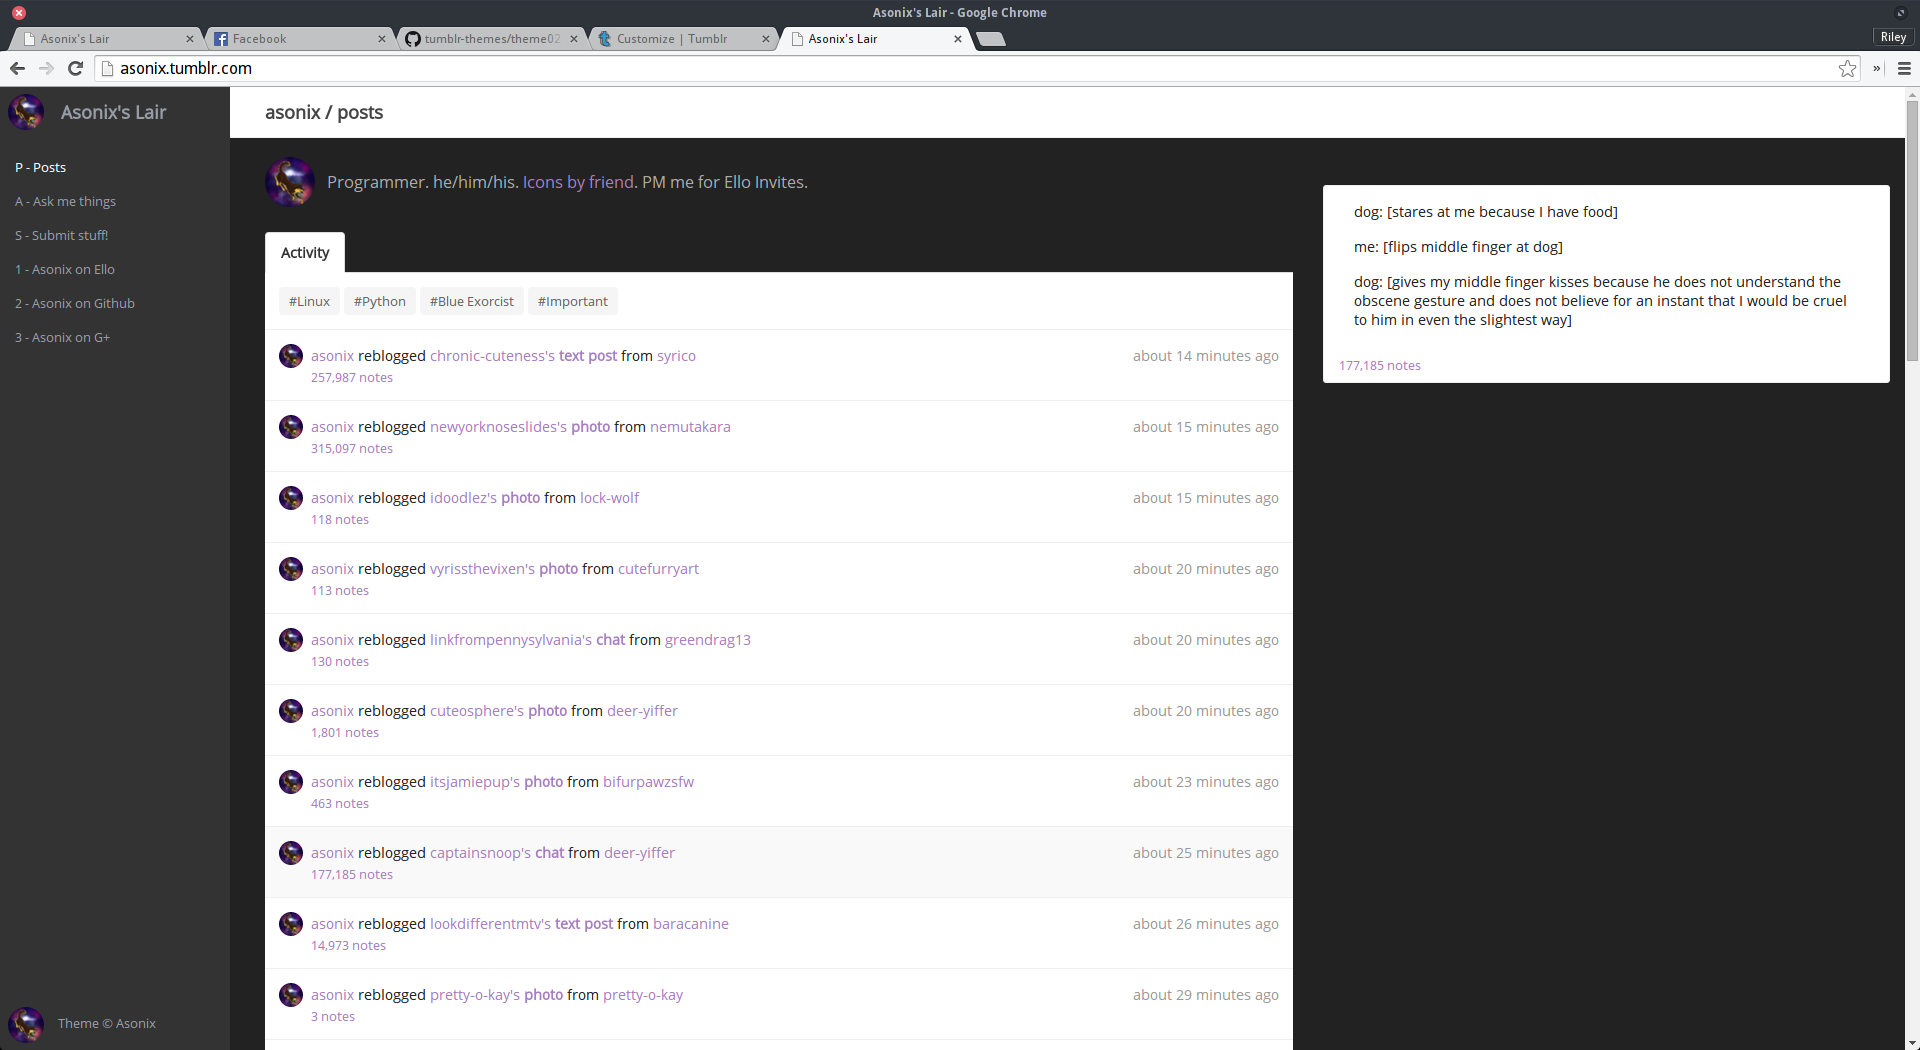Filter by the #Python tag
Image resolution: width=1920 pixels, height=1050 pixels.
tap(379, 301)
